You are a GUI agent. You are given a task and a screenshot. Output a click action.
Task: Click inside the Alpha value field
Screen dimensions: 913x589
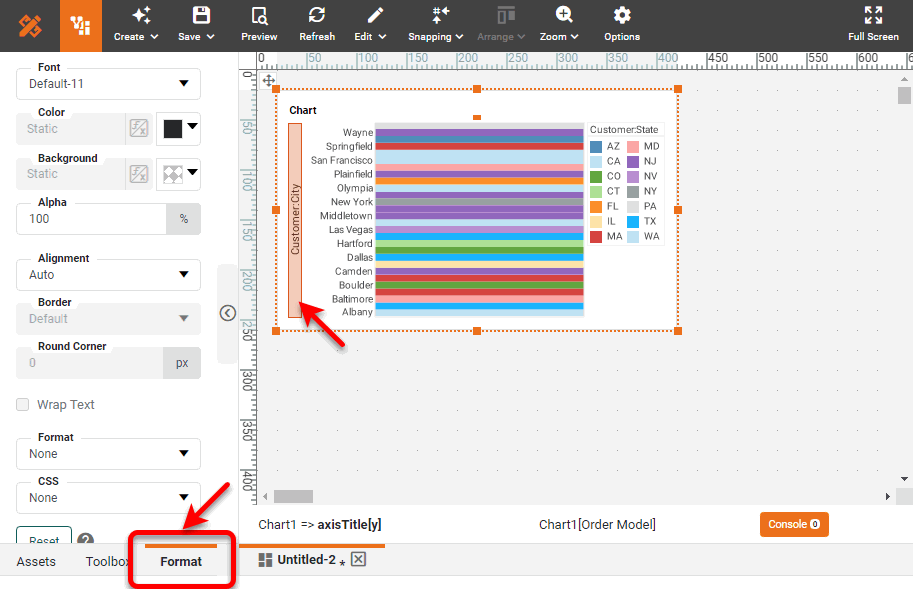click(90, 218)
